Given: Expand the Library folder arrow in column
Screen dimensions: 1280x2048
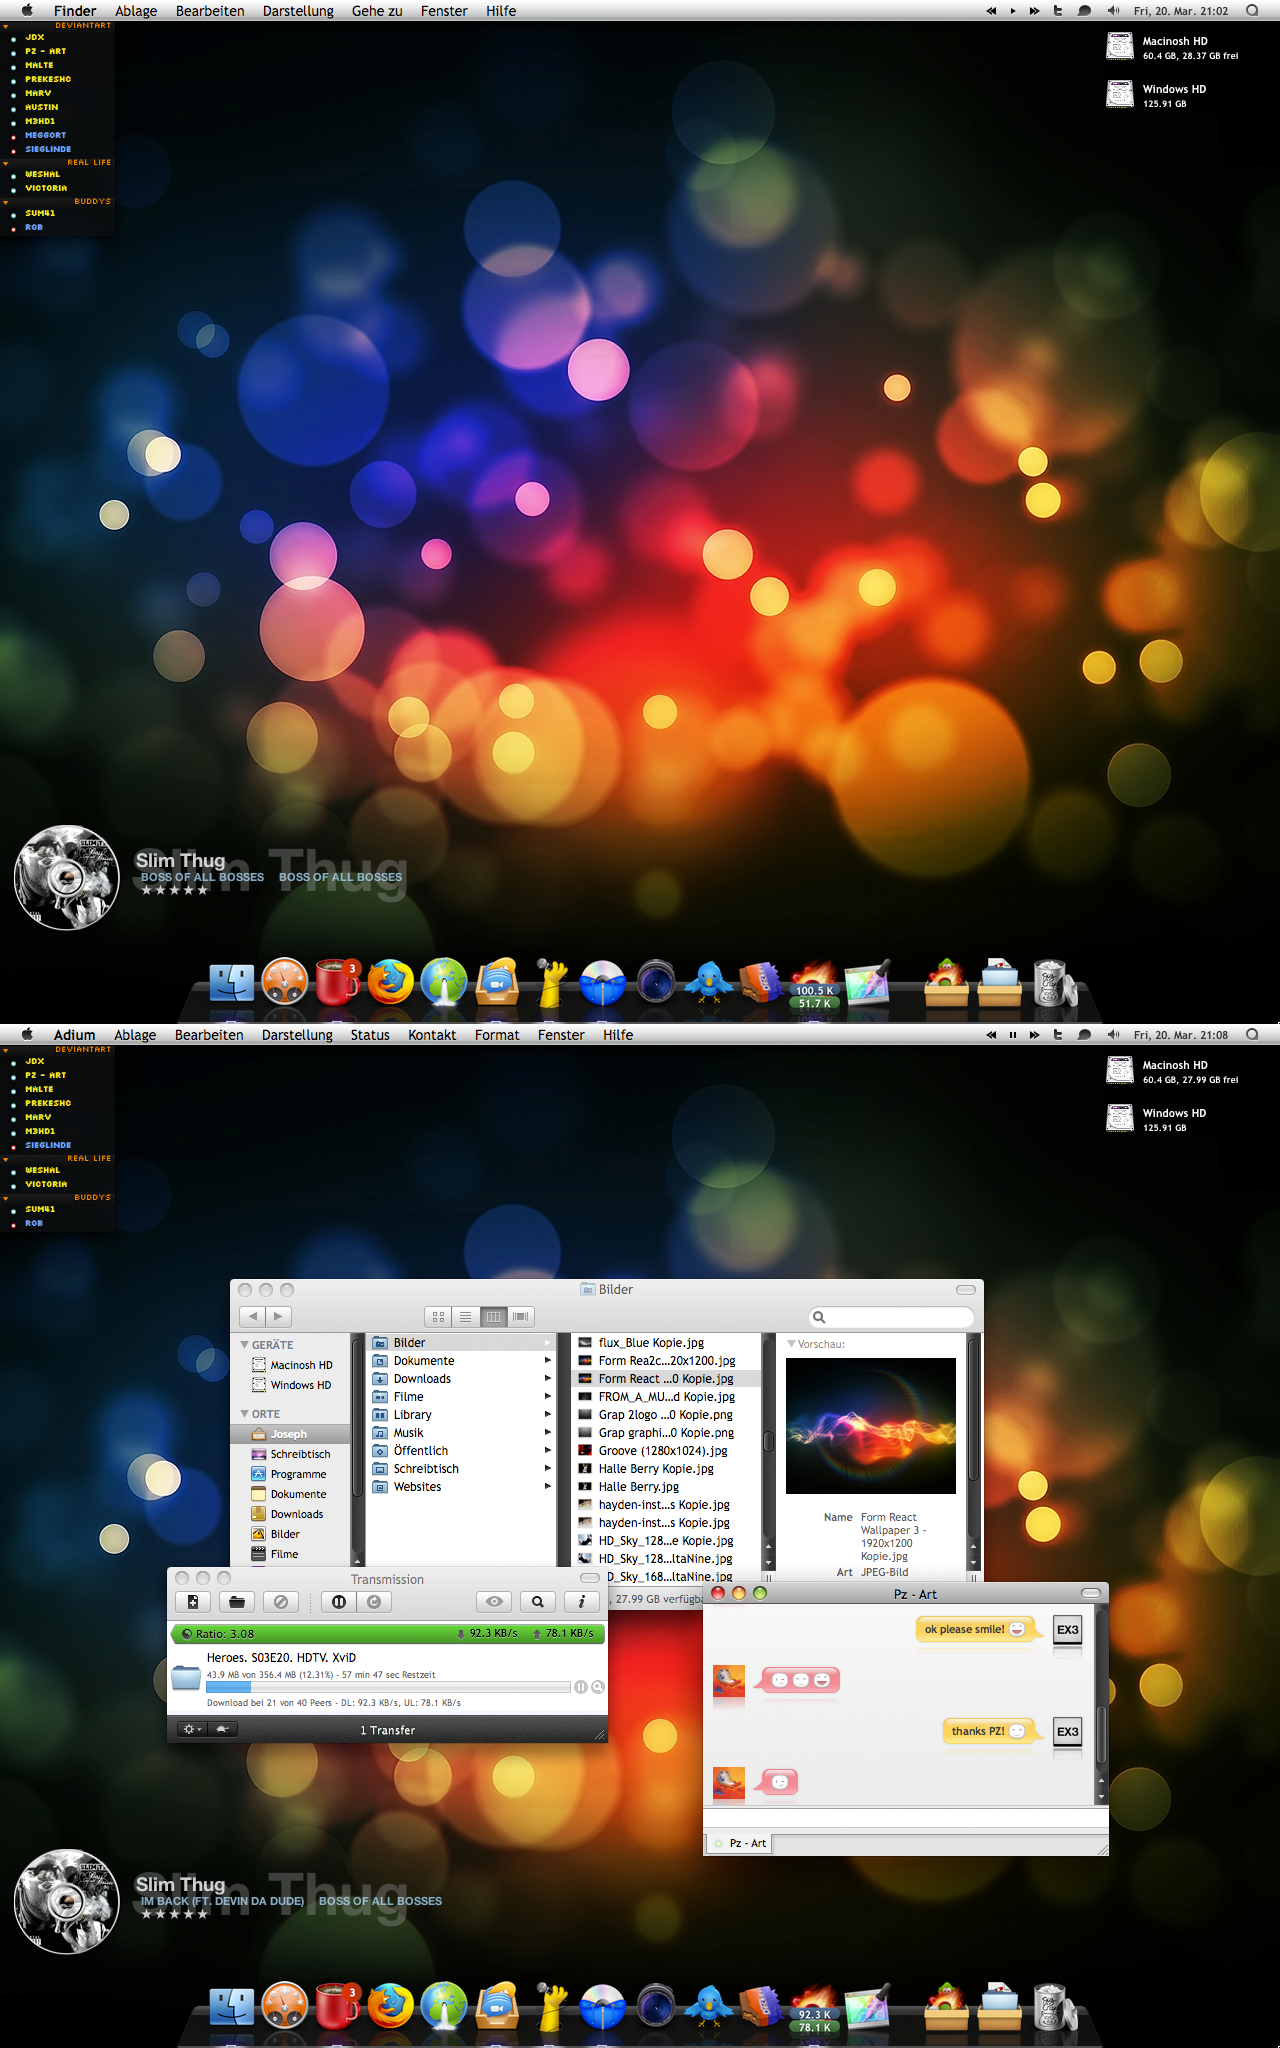Looking at the screenshot, I should [547, 1415].
